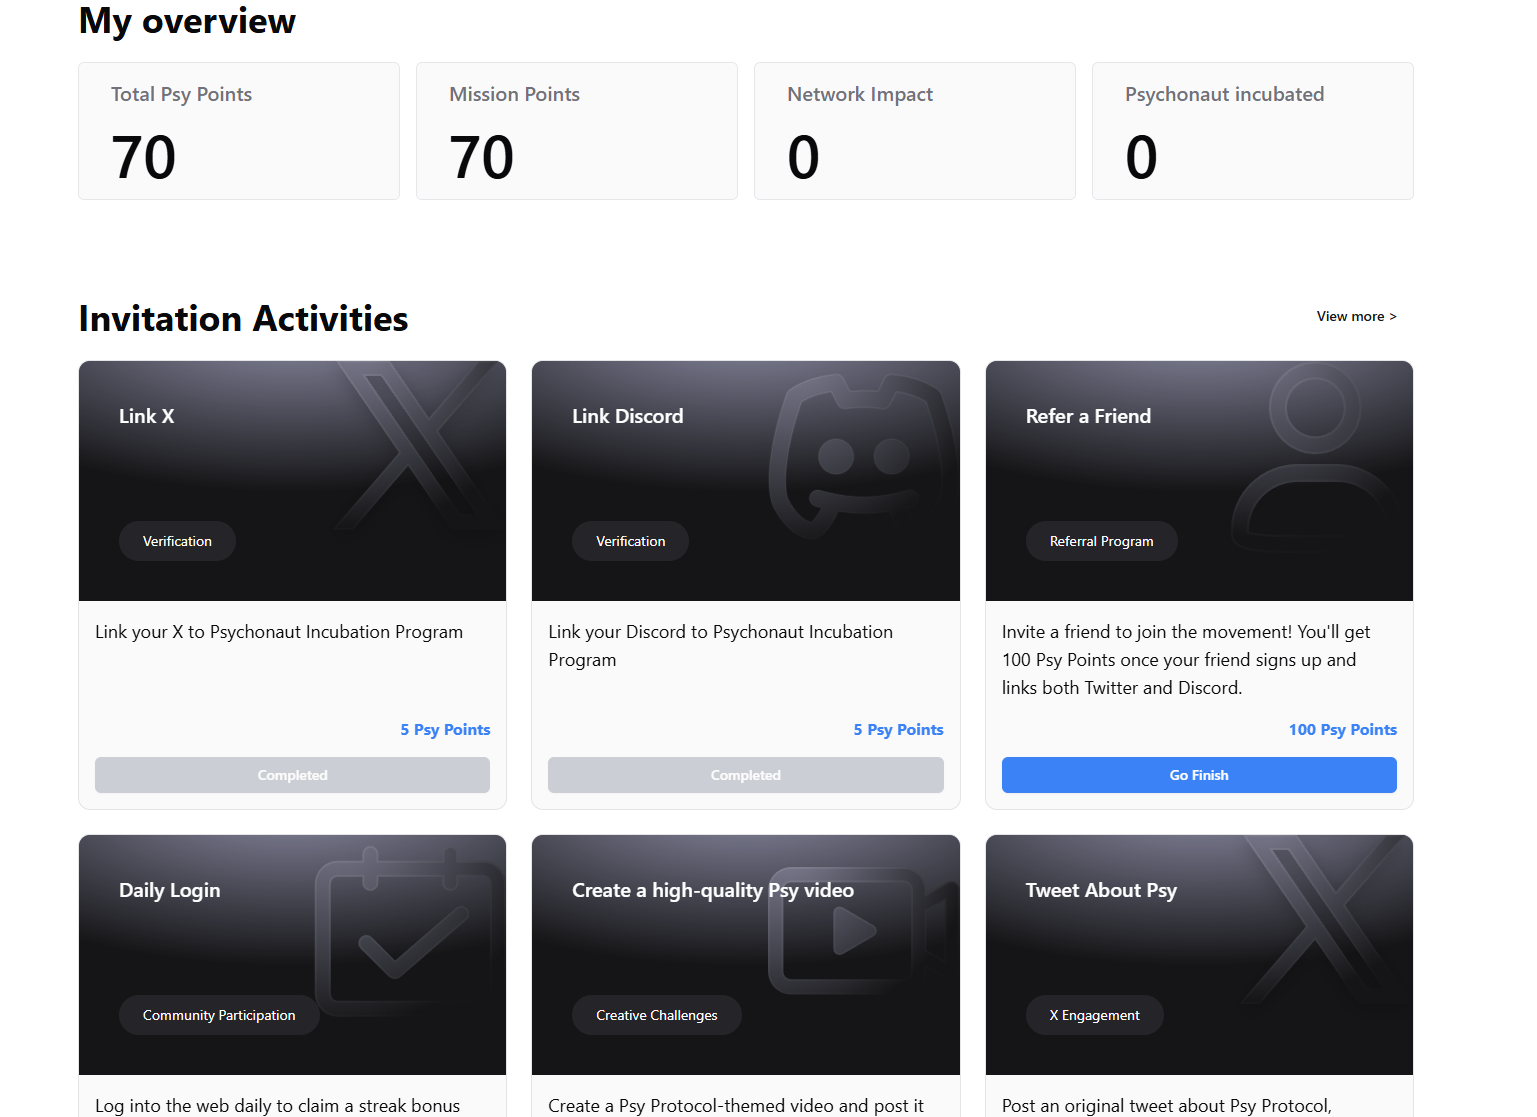This screenshot has height=1117, width=1537.
Task: Select the X Engagement tag
Action: [x=1094, y=1015]
